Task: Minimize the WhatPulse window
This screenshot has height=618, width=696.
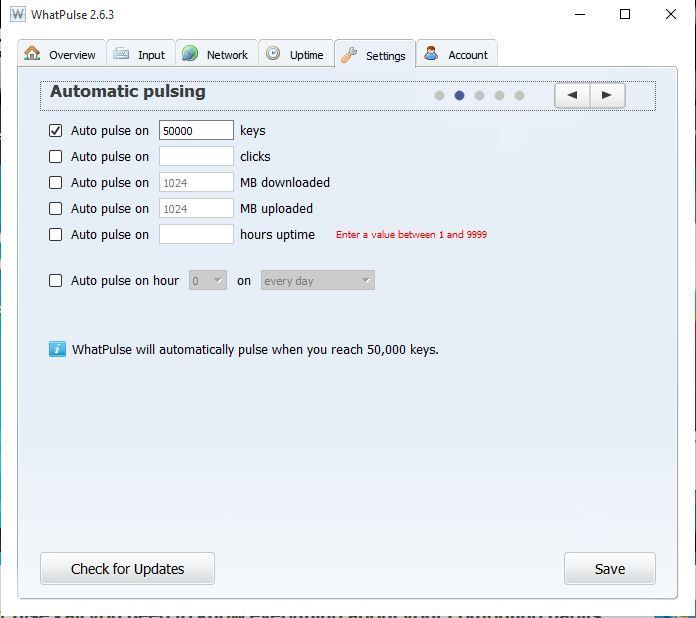Action: pyautogui.click(x=580, y=14)
